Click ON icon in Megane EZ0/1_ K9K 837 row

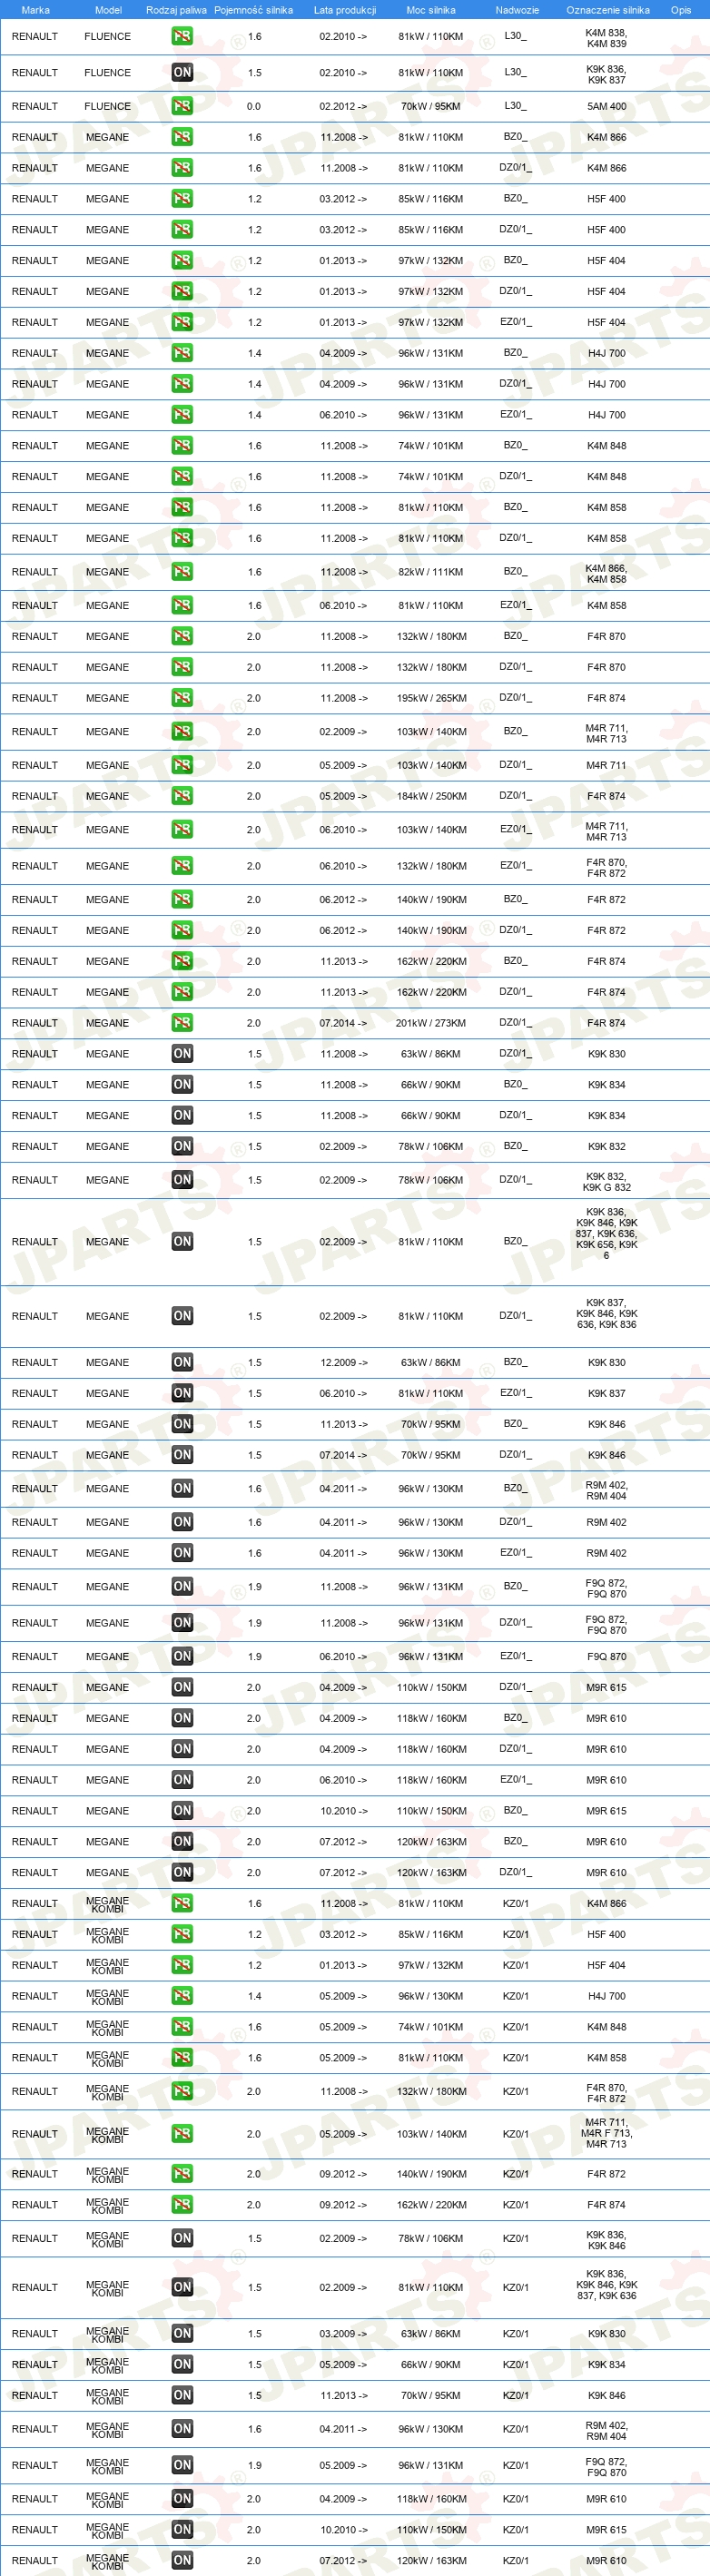click(x=182, y=1393)
